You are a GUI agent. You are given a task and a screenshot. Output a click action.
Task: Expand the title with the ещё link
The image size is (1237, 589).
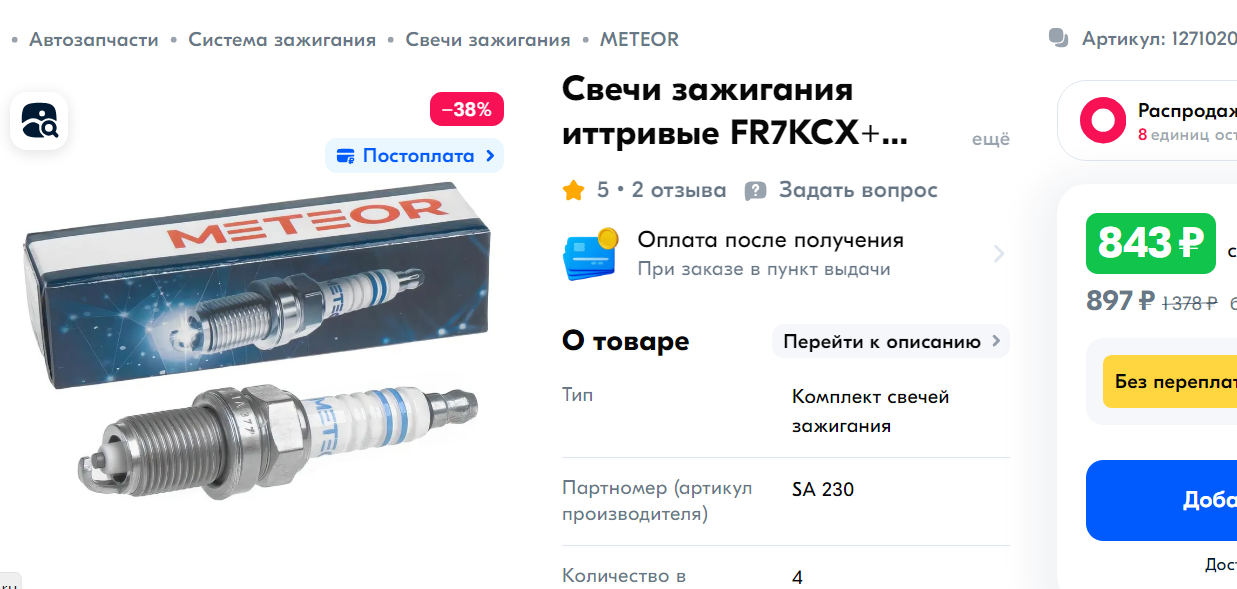[x=991, y=138]
